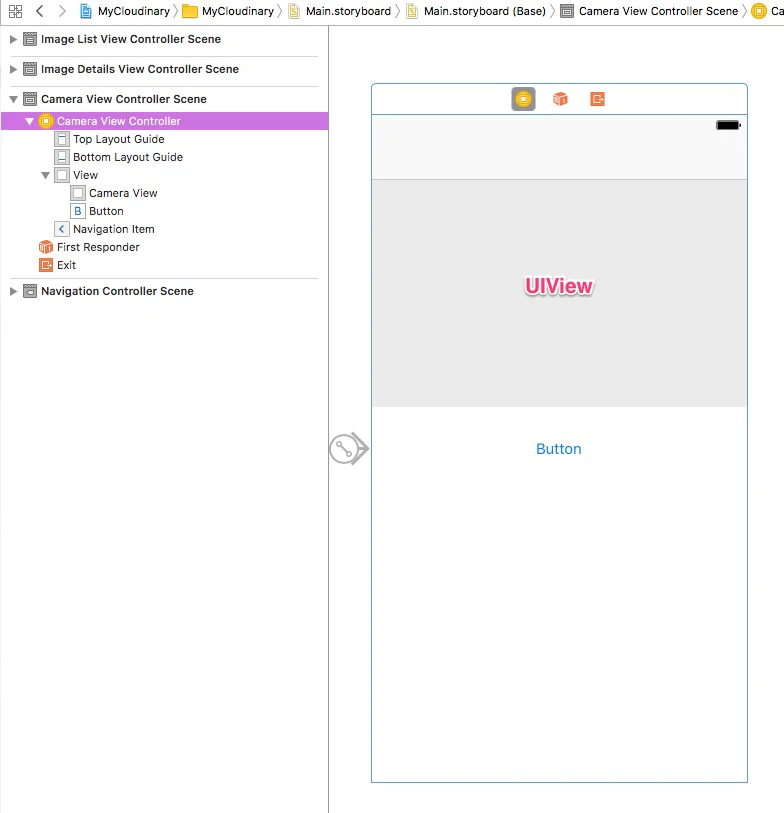784x813 pixels.
Task: Open the Camera View Controller Scene breadcrumb
Action: coord(649,11)
